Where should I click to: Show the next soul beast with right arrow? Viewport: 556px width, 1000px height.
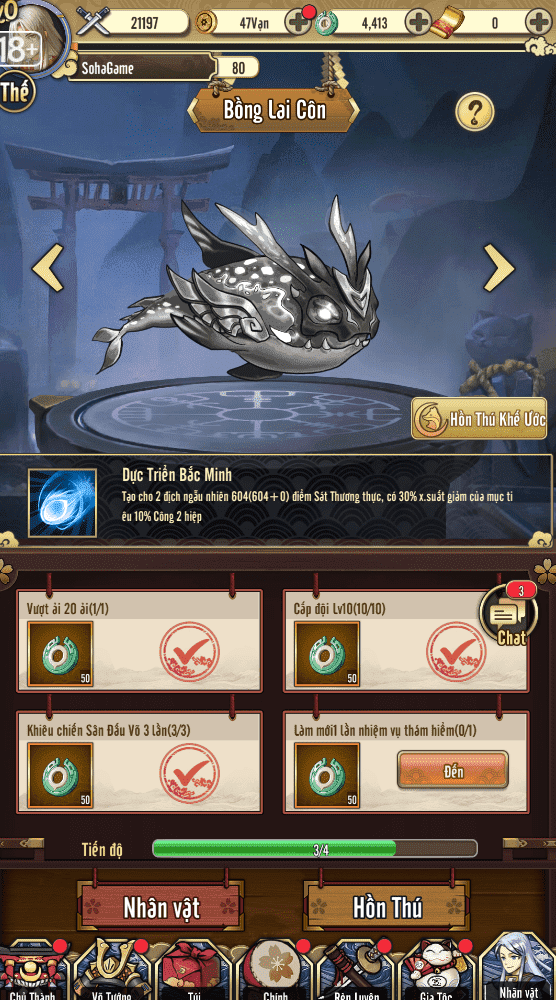(498, 267)
